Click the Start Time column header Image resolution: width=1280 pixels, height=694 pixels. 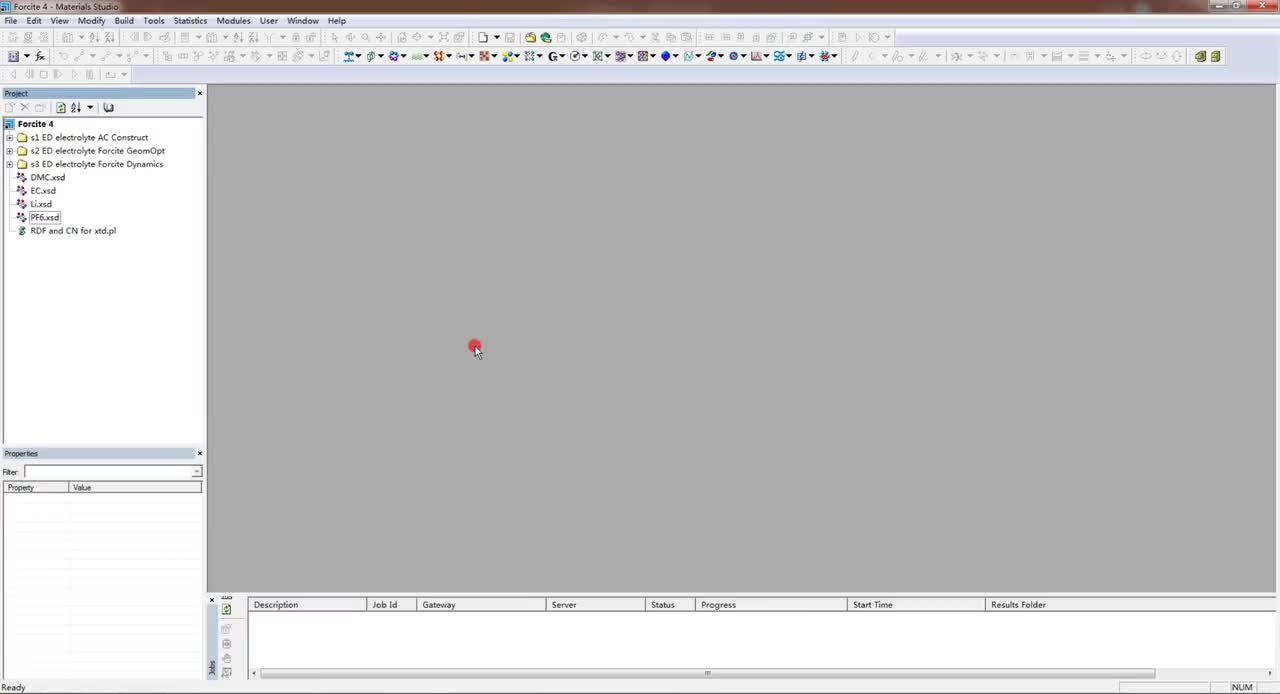click(916, 605)
